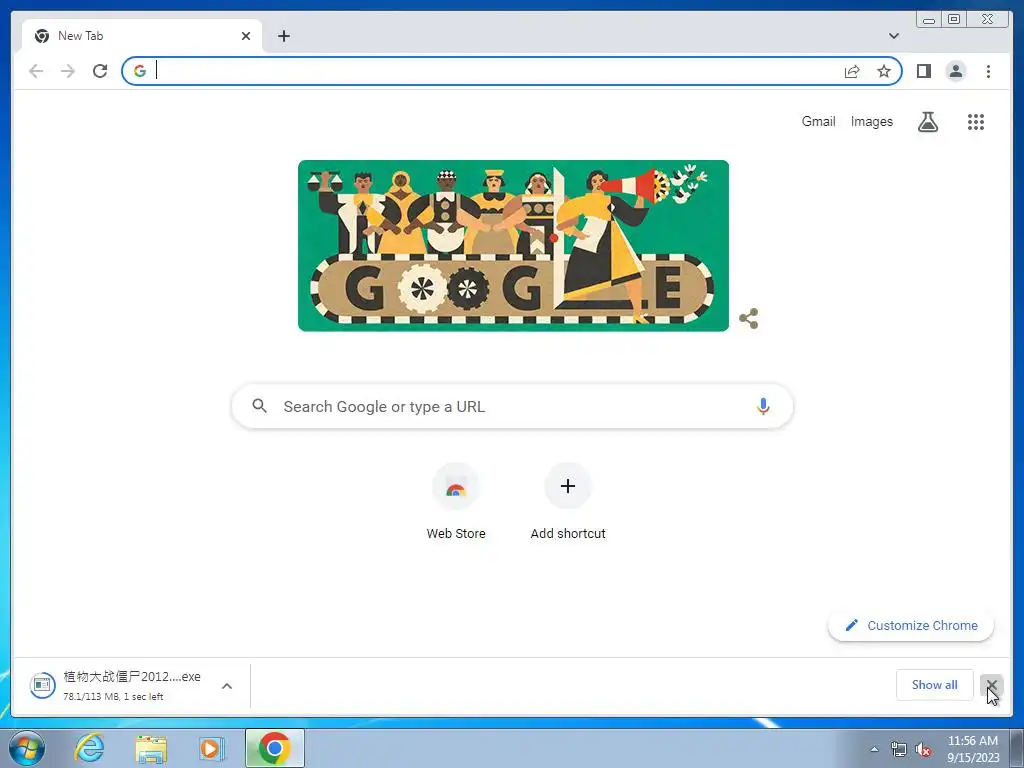Expand download item options chevron
The width and height of the screenshot is (1024, 768).
coord(227,686)
